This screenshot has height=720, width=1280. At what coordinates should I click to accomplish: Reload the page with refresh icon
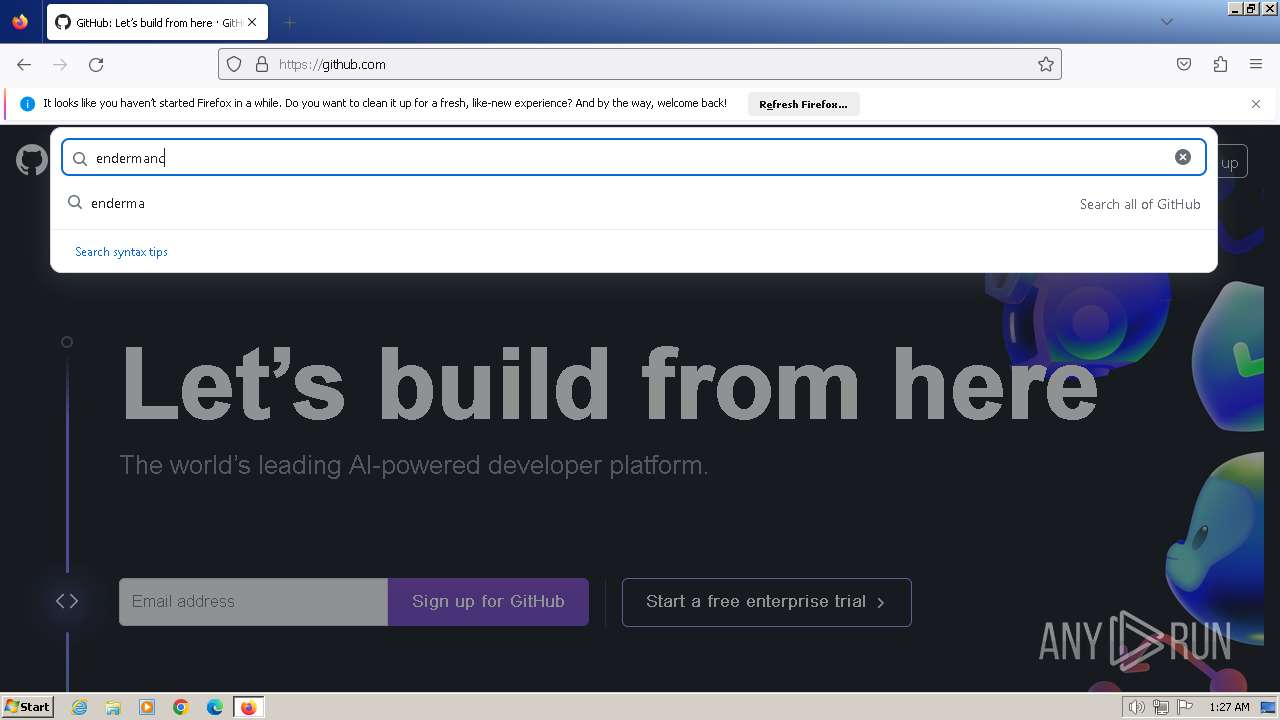(96, 64)
